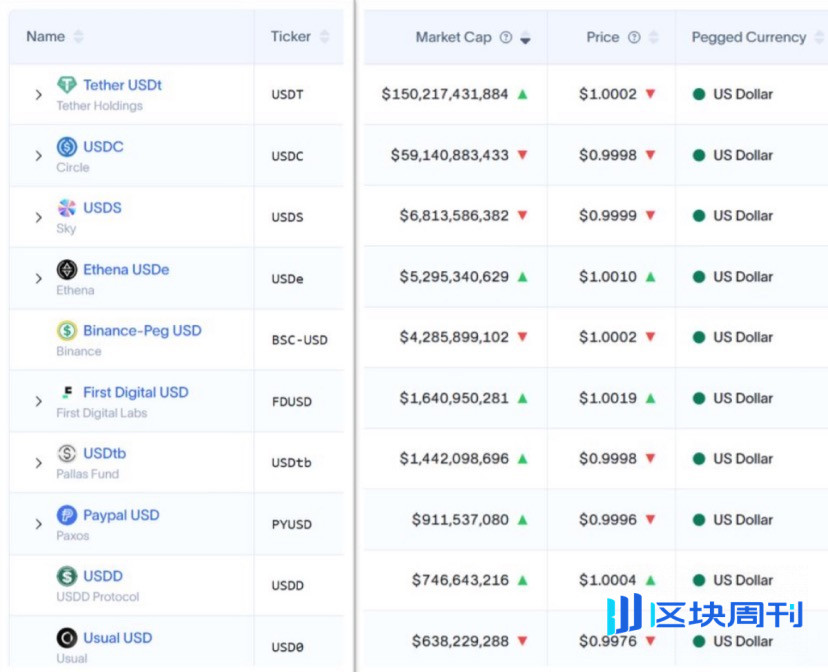Screen dimensions: 828x672
Task: Click the Market Cap help question icon
Action: click(506, 37)
